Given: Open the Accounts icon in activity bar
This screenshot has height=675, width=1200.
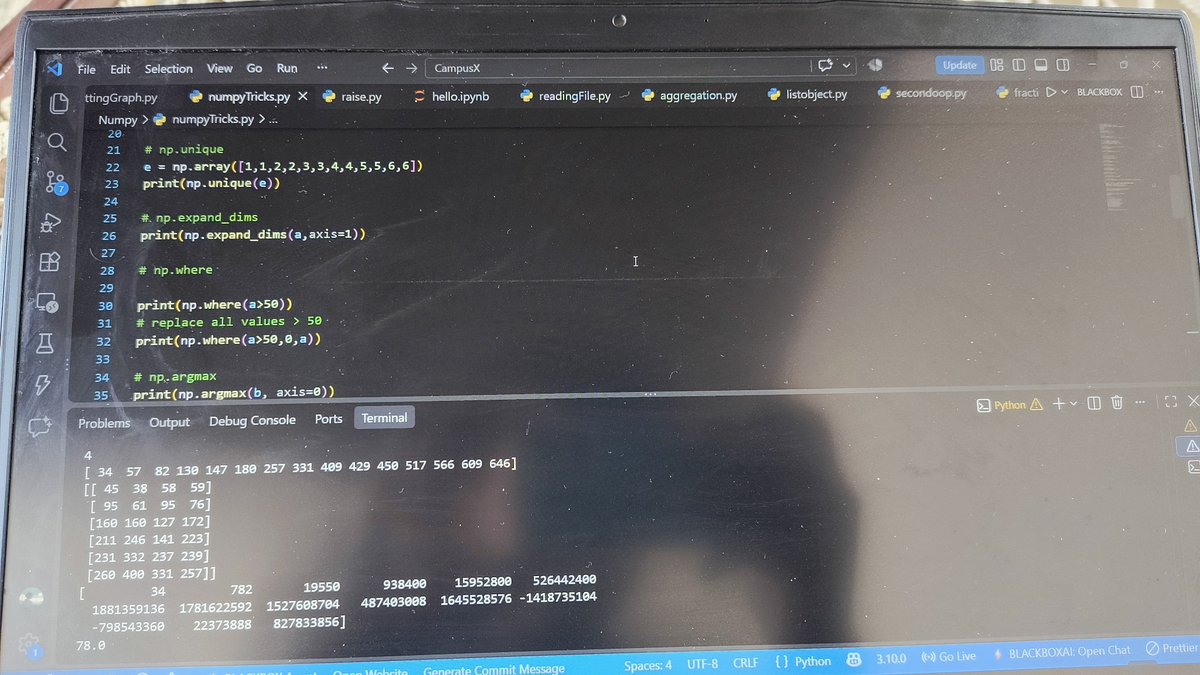Looking at the screenshot, I should [x=31, y=597].
